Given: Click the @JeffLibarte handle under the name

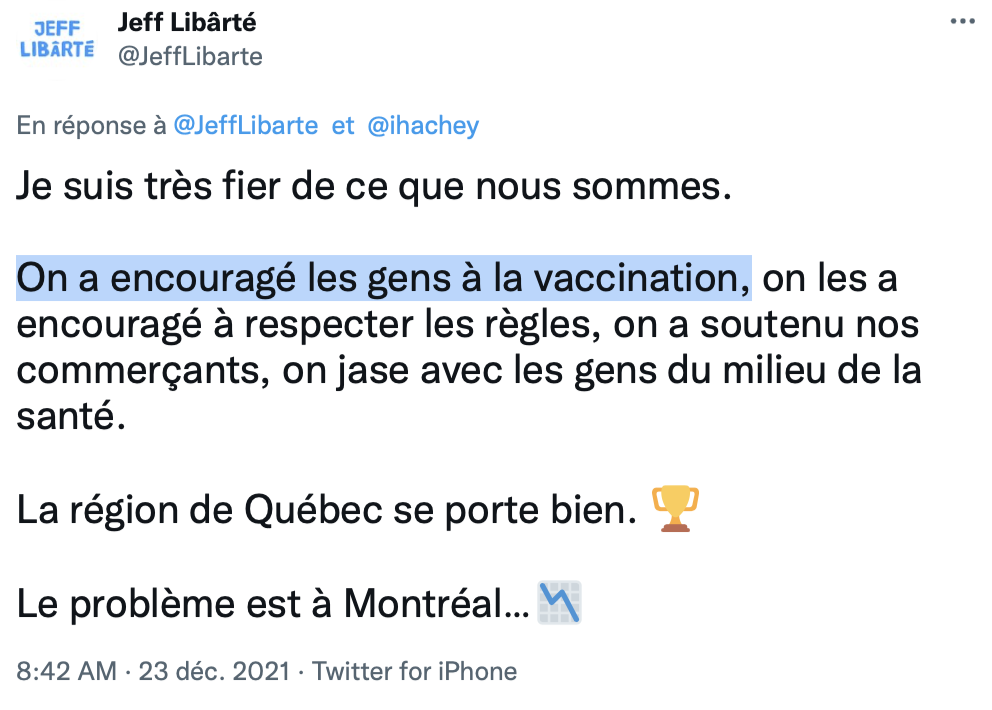Looking at the screenshot, I should point(190,56).
